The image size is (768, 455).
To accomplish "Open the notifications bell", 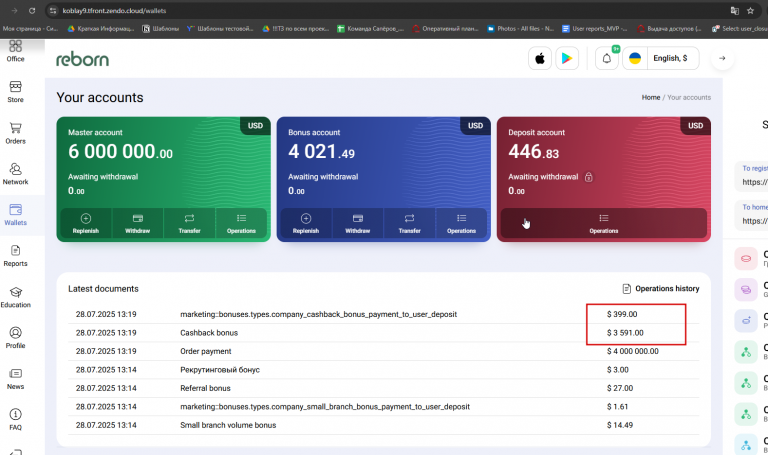I will (606, 59).
